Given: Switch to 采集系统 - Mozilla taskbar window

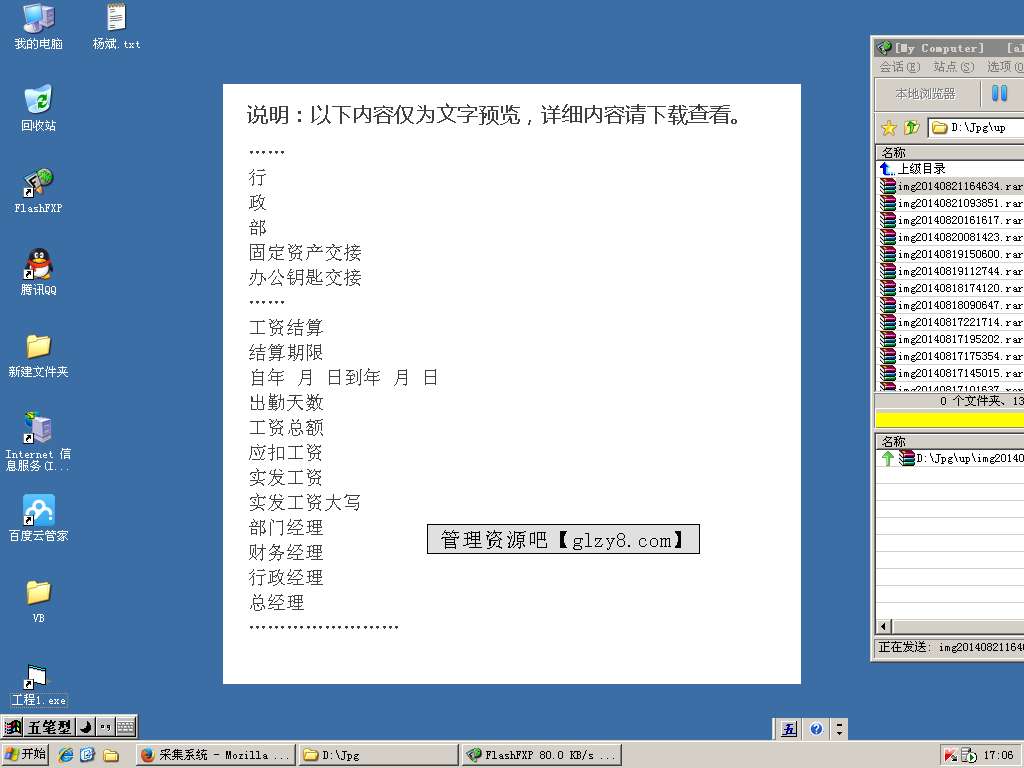Looking at the screenshot, I should coord(216,755).
